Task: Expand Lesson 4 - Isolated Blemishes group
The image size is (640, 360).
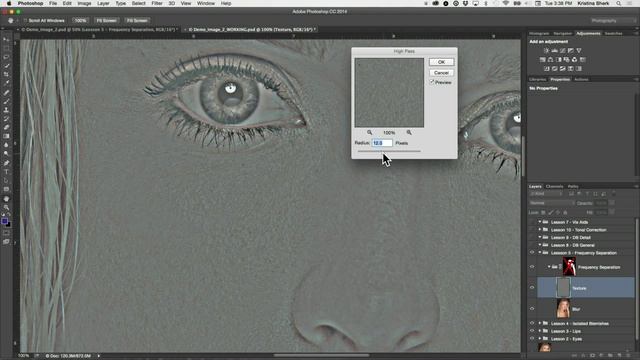Action: coord(540,323)
